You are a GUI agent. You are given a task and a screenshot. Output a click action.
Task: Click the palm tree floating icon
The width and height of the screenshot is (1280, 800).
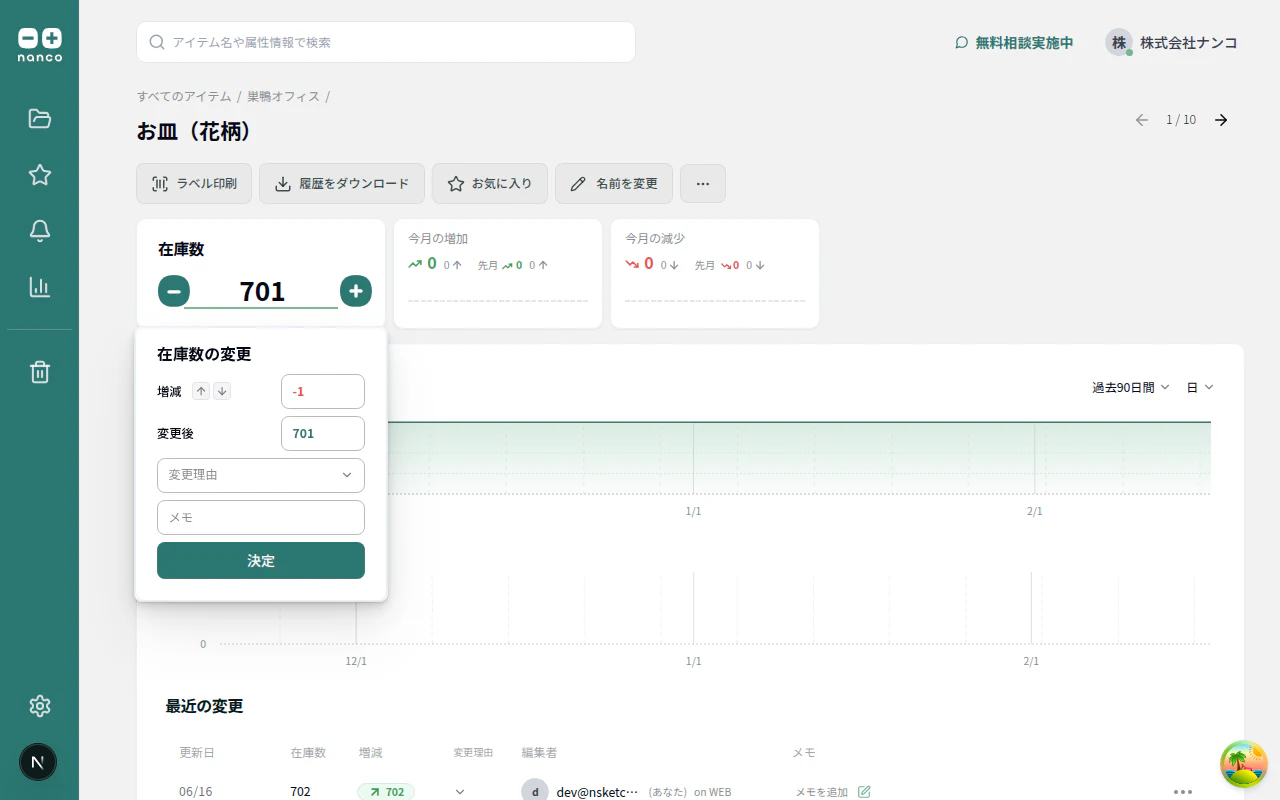pos(1244,764)
